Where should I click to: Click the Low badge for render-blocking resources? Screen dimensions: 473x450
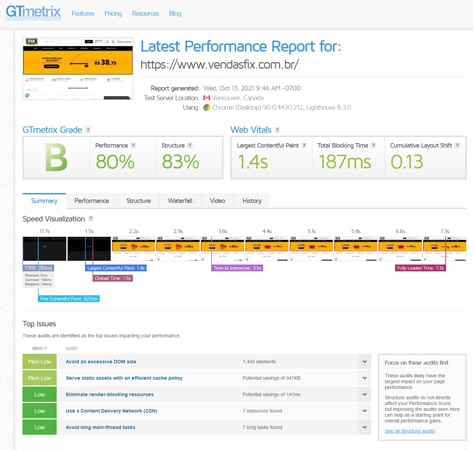click(39, 394)
